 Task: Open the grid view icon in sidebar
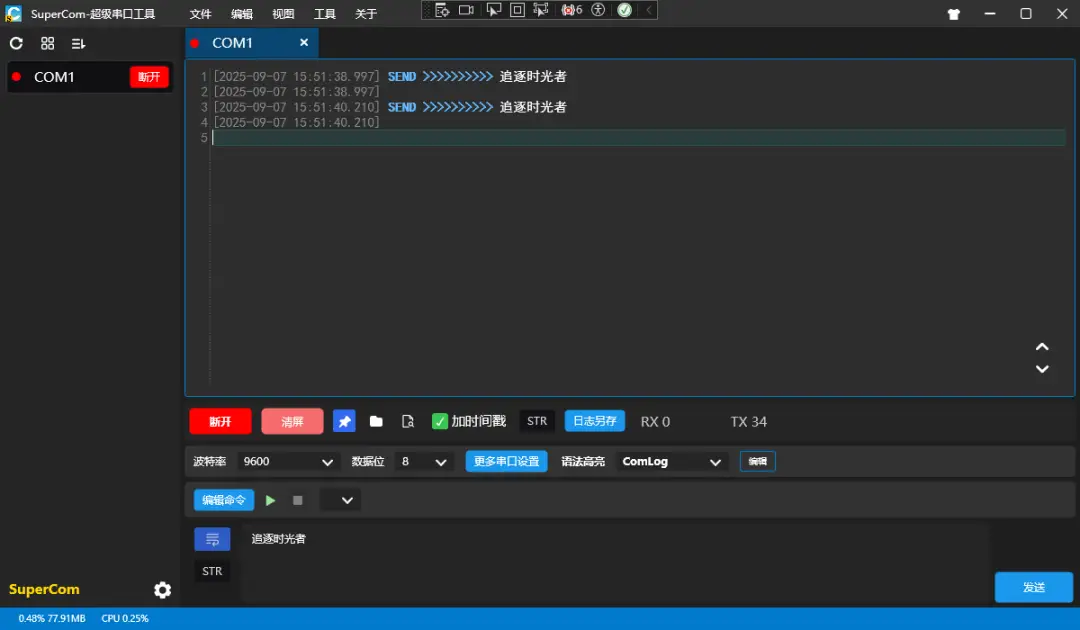[47, 44]
